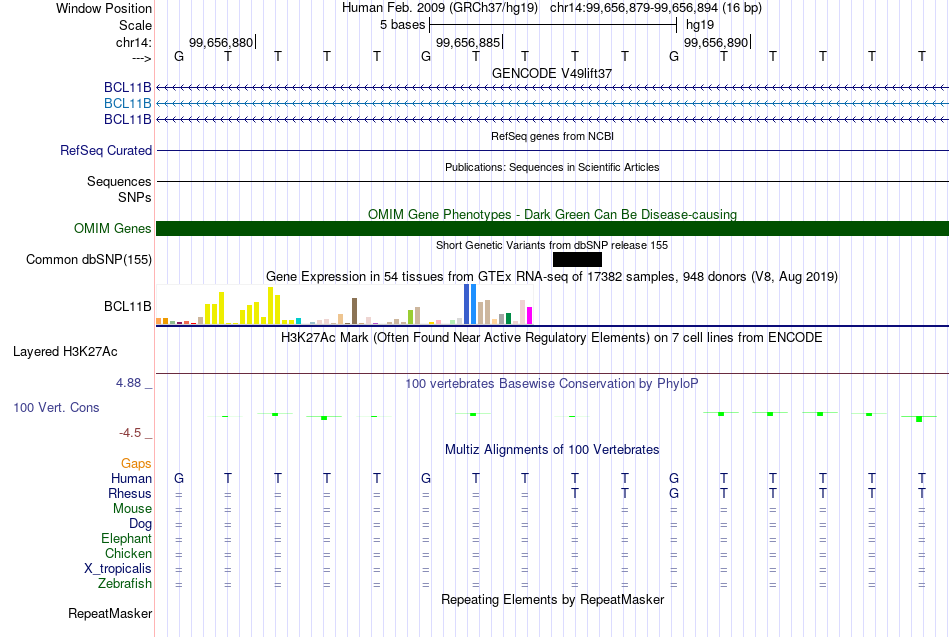The width and height of the screenshot is (950, 637).
Task: Click the 99,656,880 position marker
Action: coord(222,42)
